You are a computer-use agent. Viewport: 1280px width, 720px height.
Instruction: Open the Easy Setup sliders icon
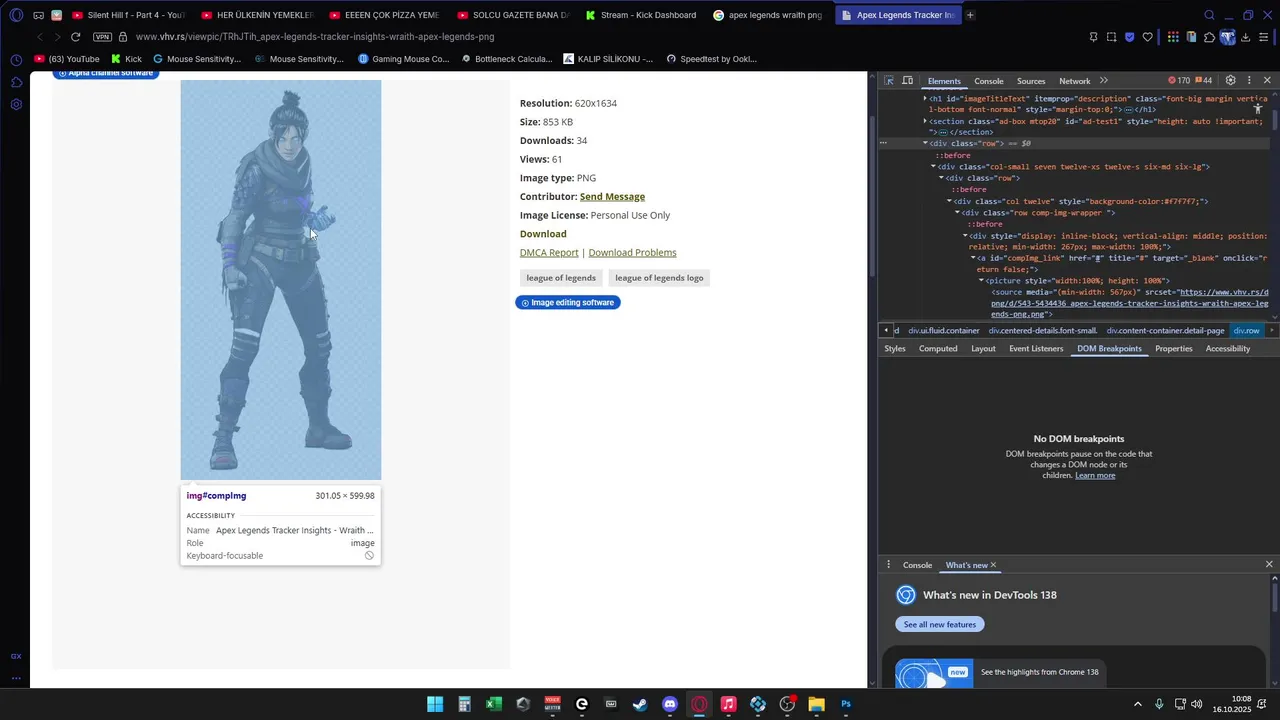click(1264, 37)
